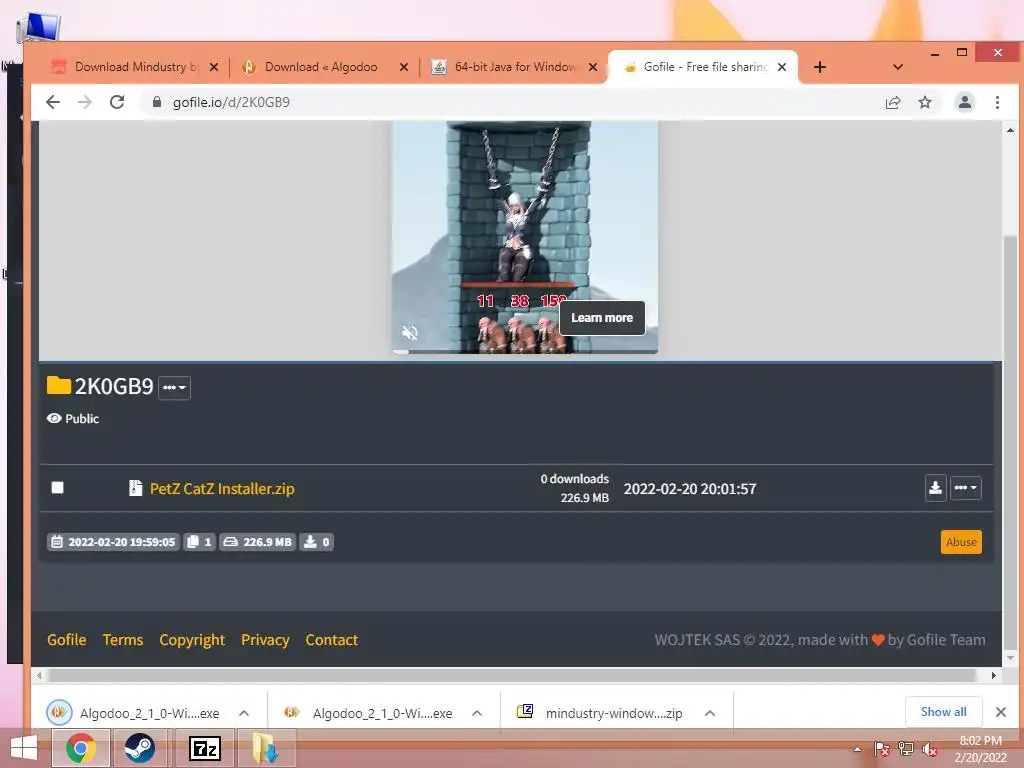This screenshot has width=1024, height=768.
Task: Click Learn more on the ad
Action: [x=602, y=318]
